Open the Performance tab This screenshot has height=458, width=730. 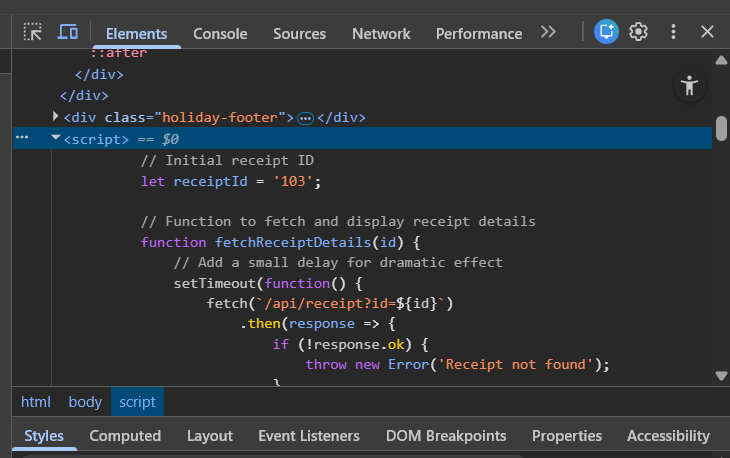click(479, 34)
